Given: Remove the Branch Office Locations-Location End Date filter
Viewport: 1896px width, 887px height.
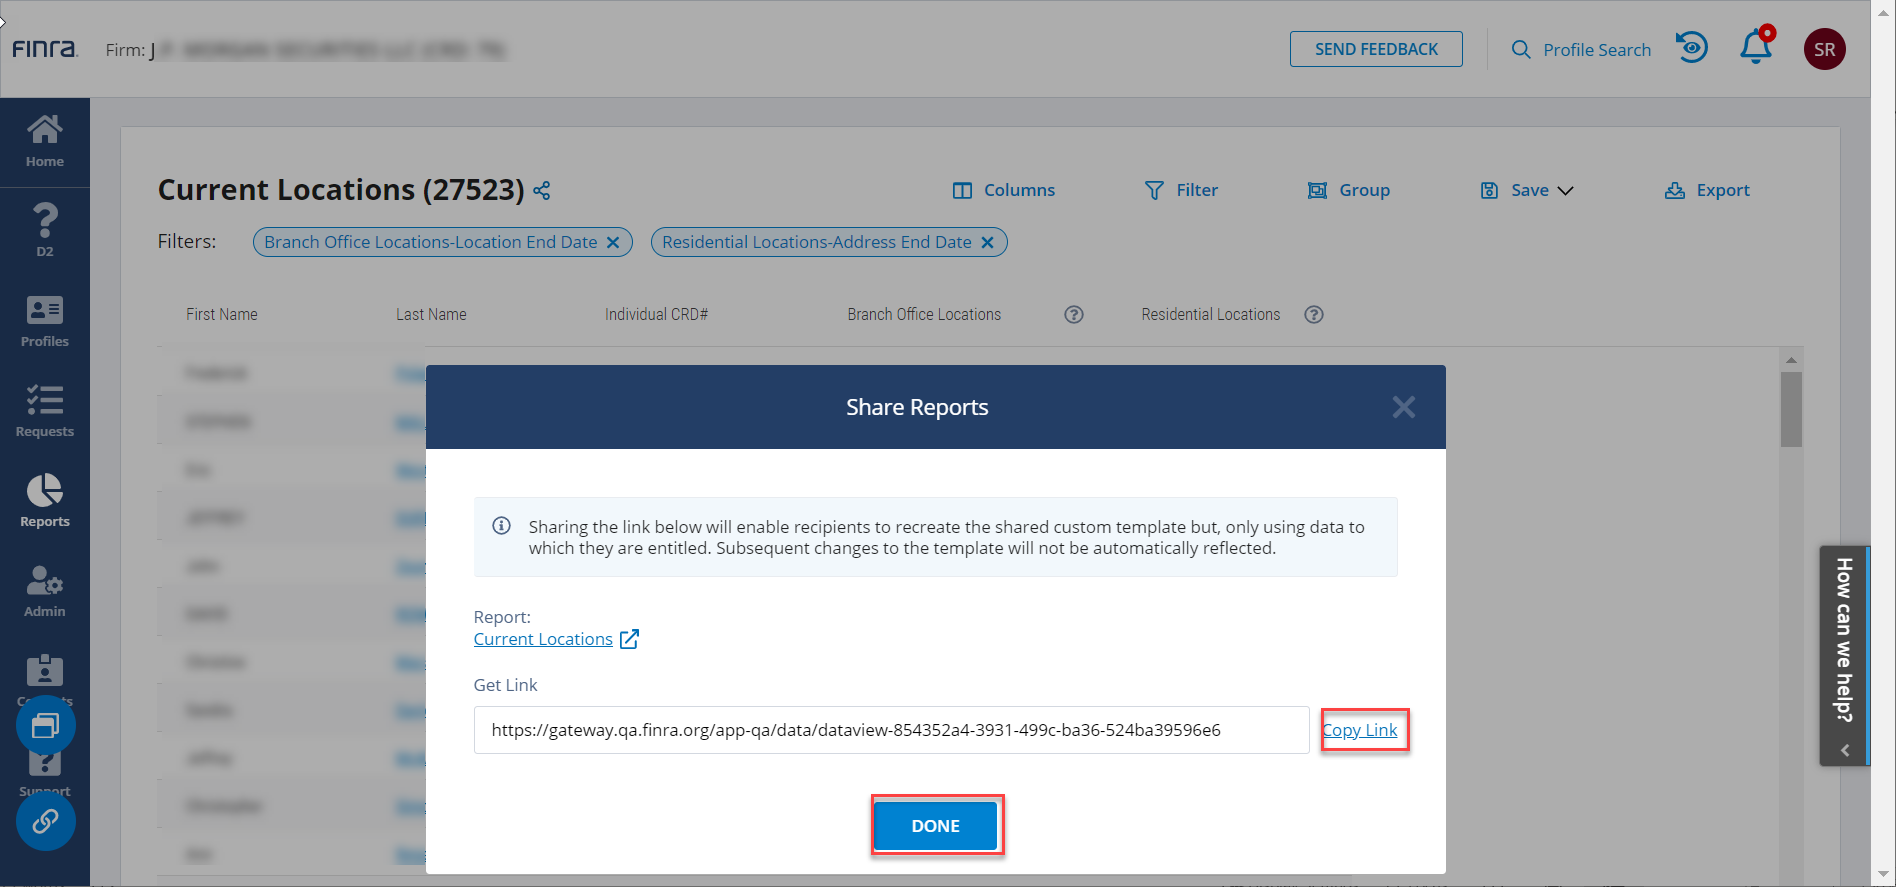Looking at the screenshot, I should pyautogui.click(x=613, y=242).
